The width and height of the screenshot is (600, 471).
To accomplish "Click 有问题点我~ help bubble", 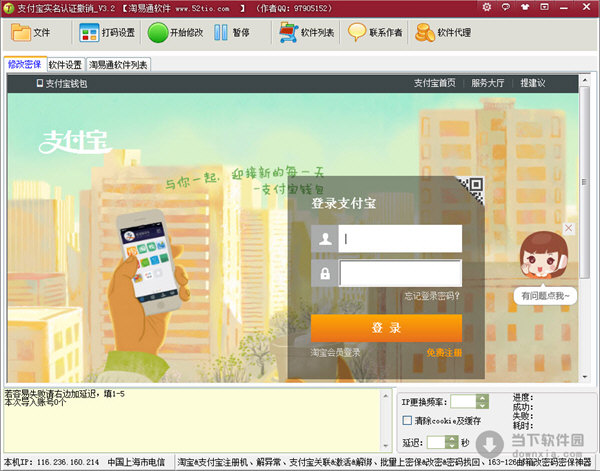I will tap(545, 296).
